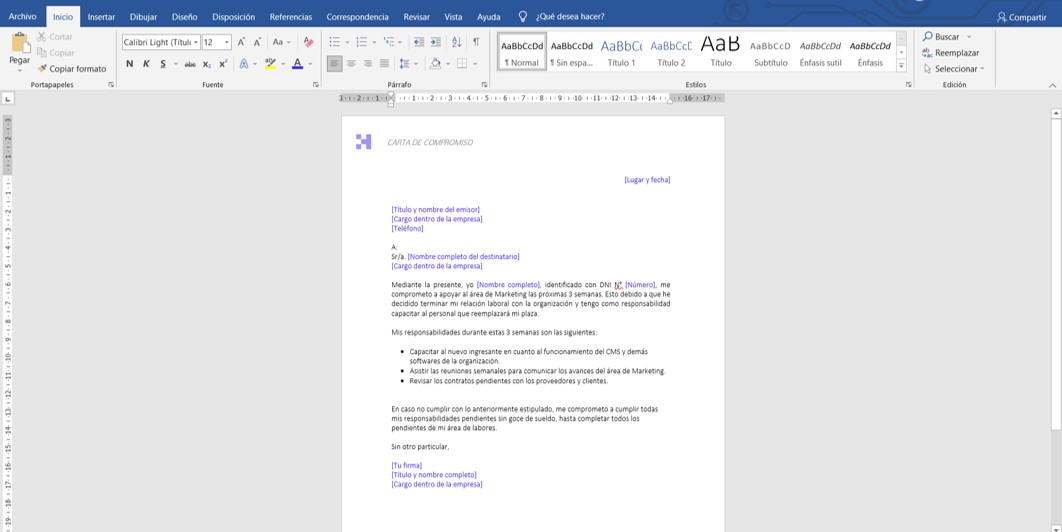Switch to the Referencias tab
The width and height of the screenshot is (1062, 532).
coord(290,17)
